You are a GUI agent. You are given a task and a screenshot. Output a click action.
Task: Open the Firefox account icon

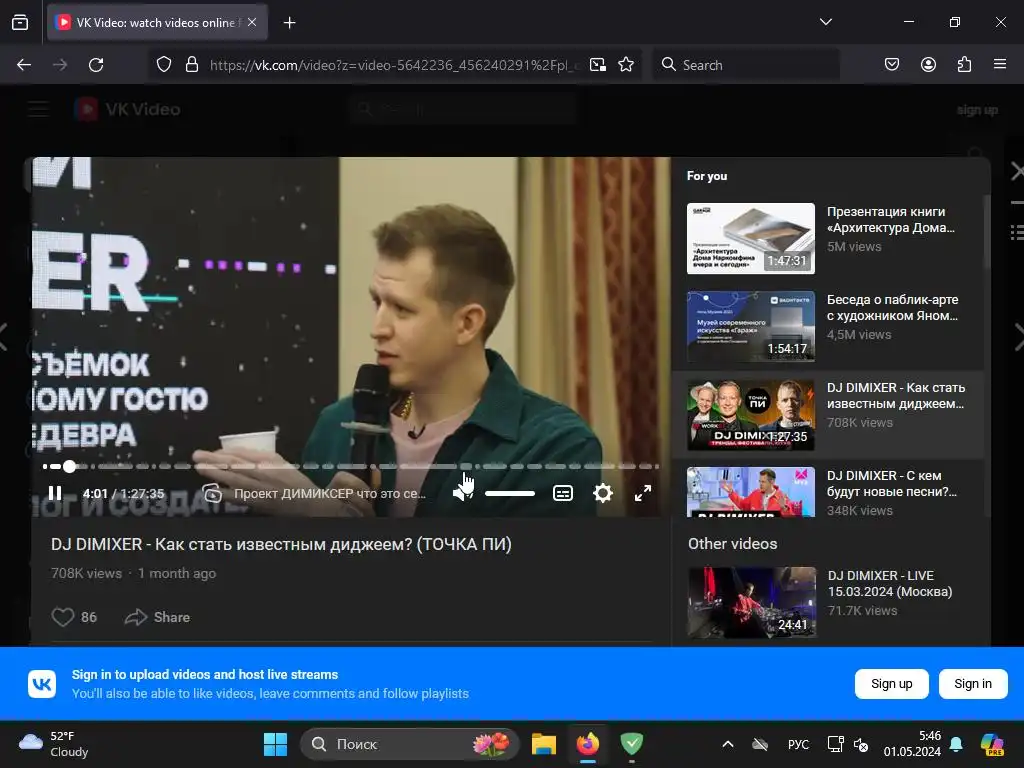tap(928, 65)
